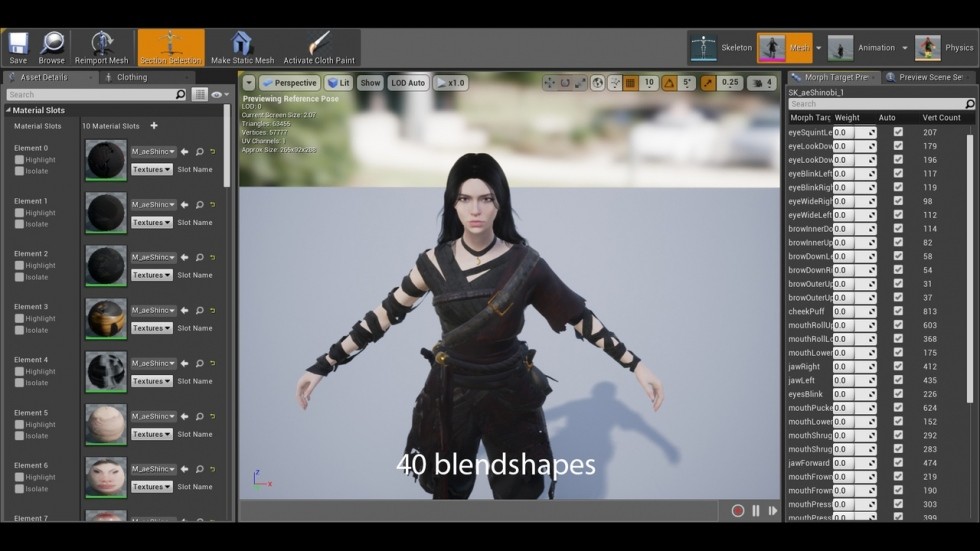Viewport: 980px width, 551px height.
Task: Pause the preview animation
Action: pos(756,510)
